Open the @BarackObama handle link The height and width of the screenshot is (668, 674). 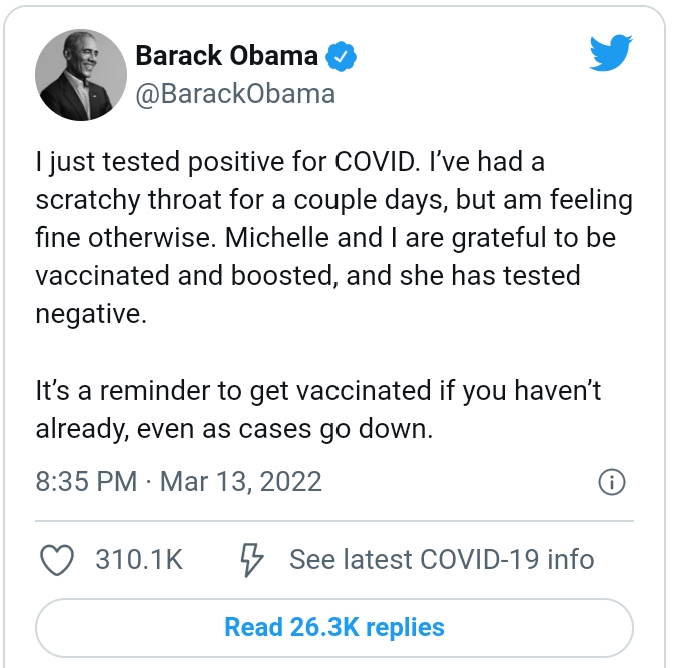[235, 94]
